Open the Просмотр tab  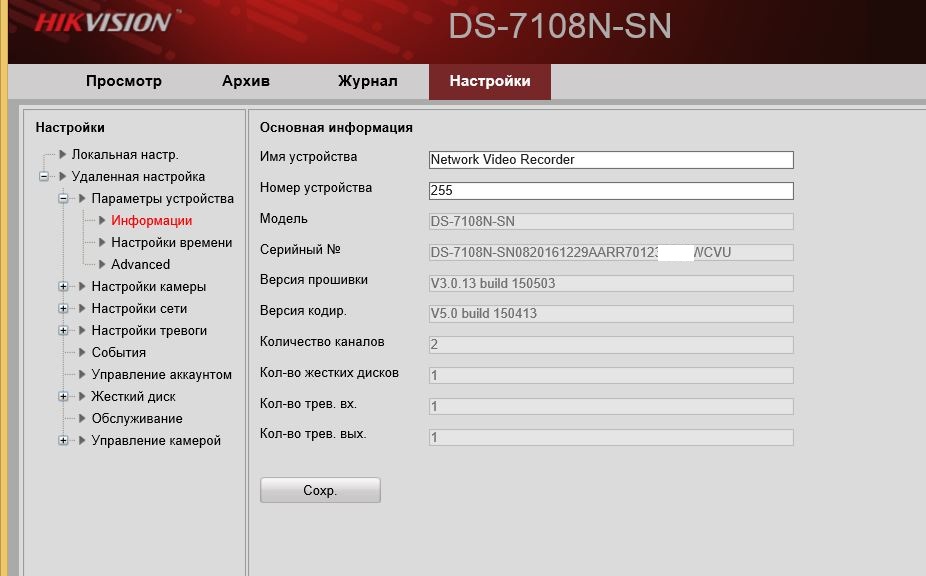click(123, 81)
